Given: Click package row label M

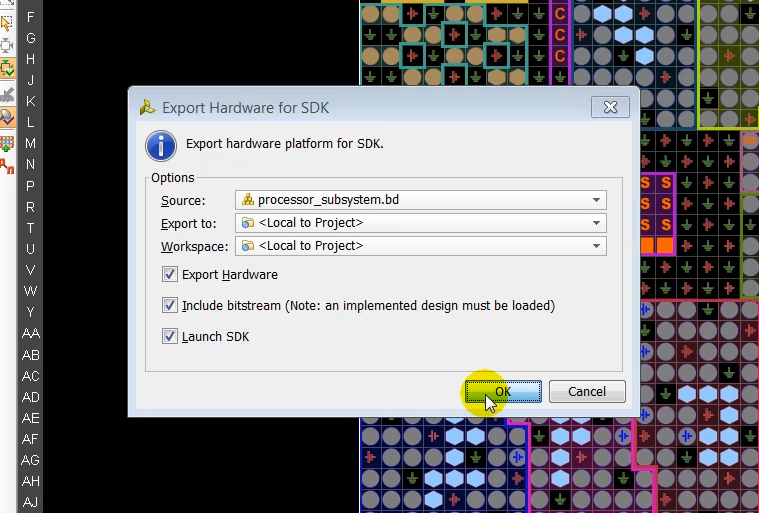Looking at the screenshot, I should 30,143.
